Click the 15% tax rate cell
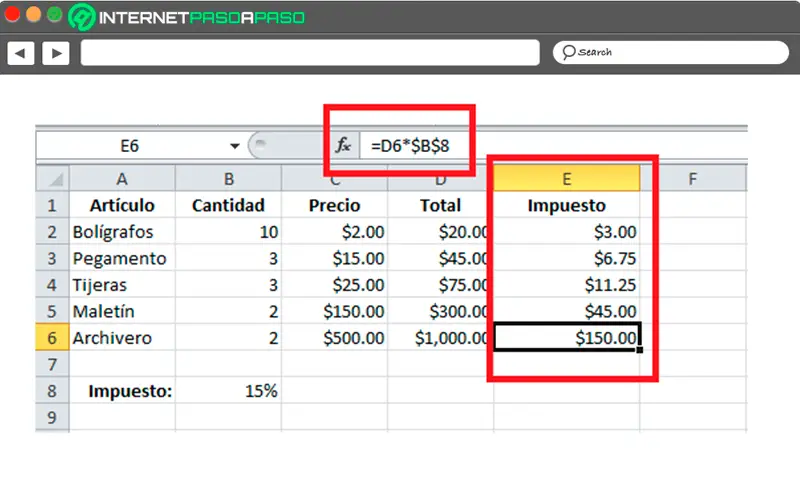This screenshot has width=800, height=500. pyautogui.click(x=229, y=391)
